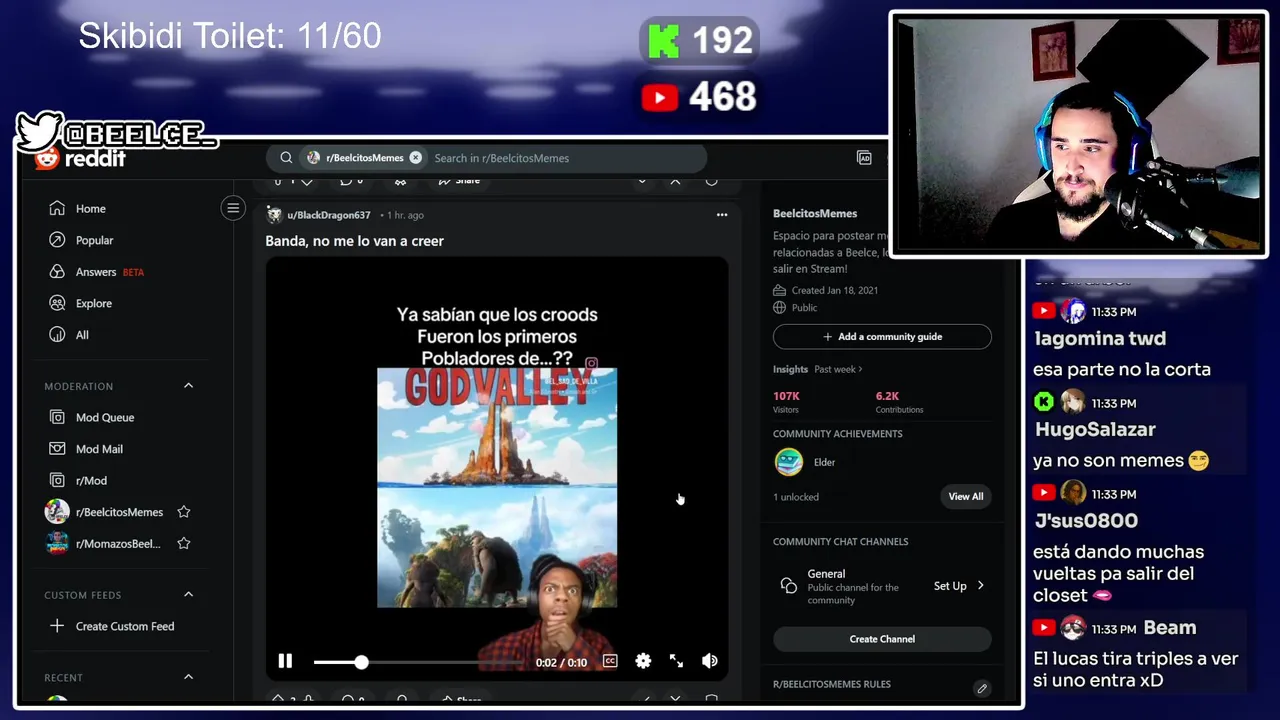This screenshot has height=720, width=1280.
Task: Open the Advertise icon in header
Action: 864,158
